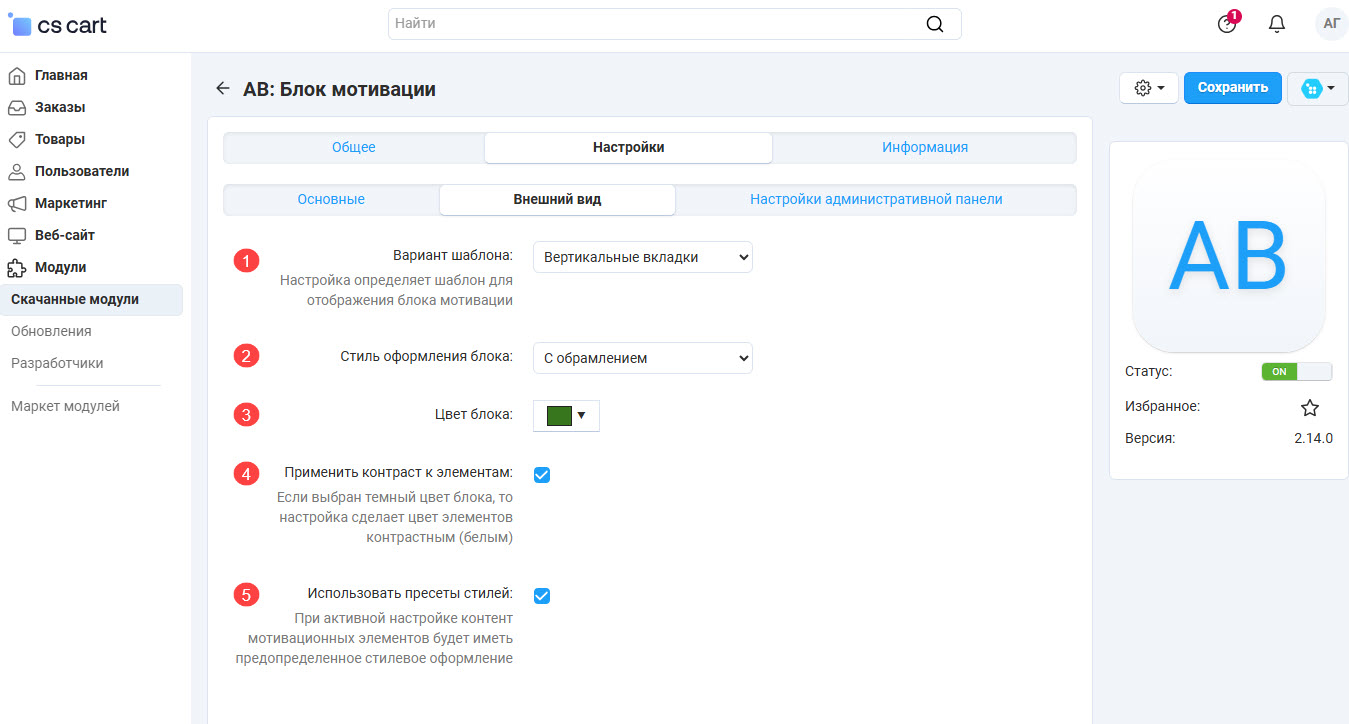
Task: Mark module as favorite with star icon
Action: coord(1309,407)
